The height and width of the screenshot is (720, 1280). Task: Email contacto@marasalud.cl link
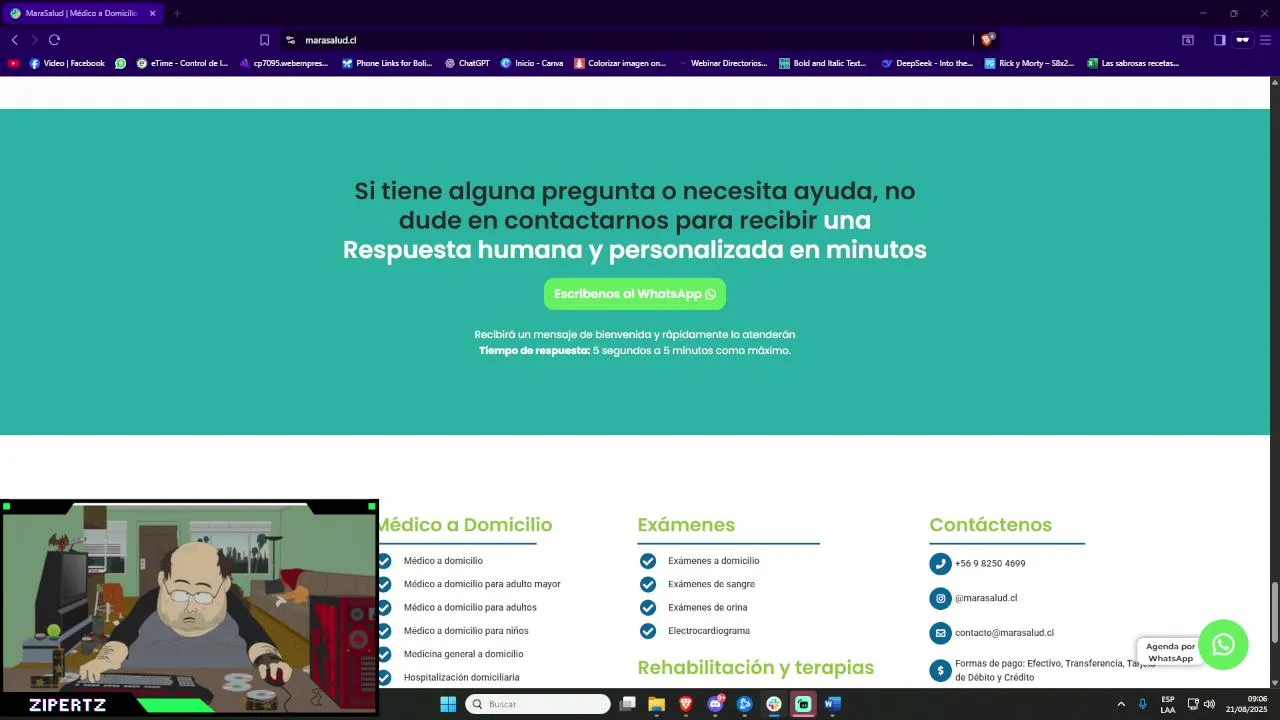click(1004, 633)
